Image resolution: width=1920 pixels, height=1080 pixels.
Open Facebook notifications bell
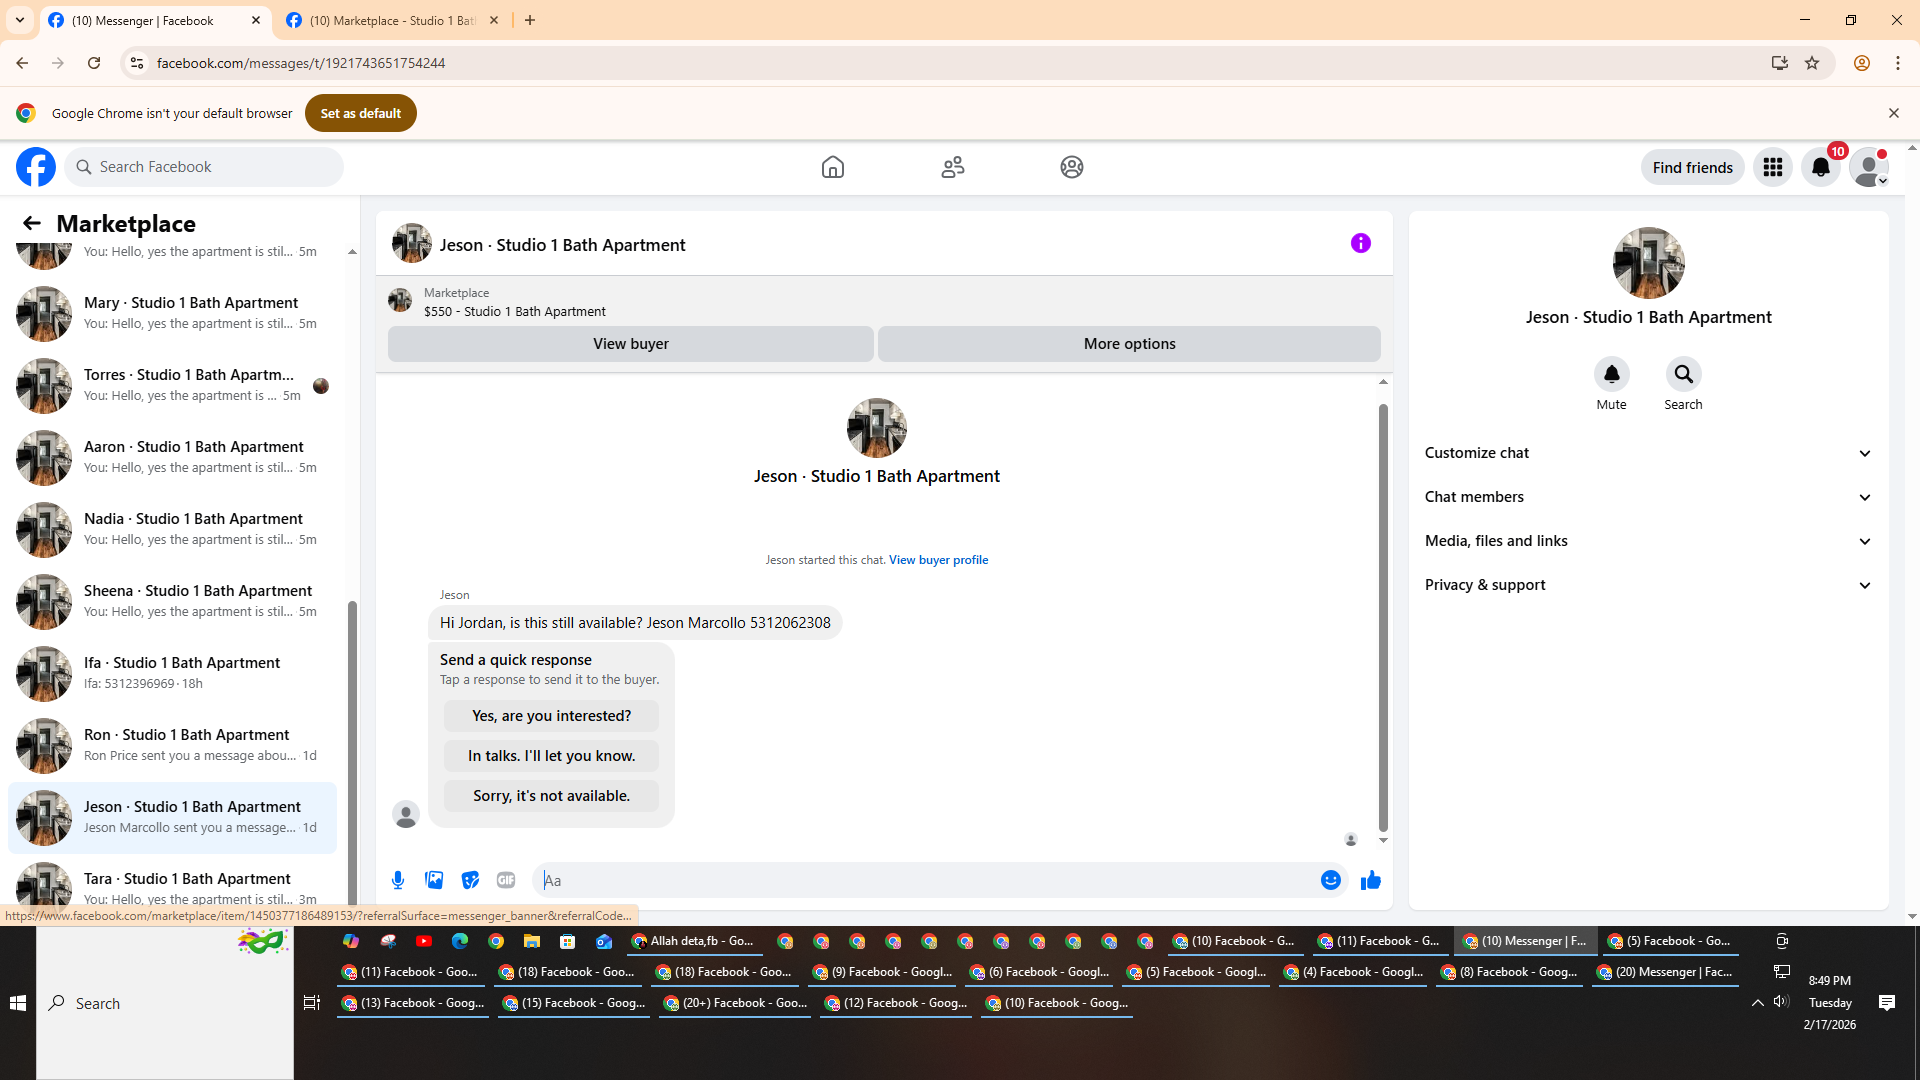coord(1820,168)
